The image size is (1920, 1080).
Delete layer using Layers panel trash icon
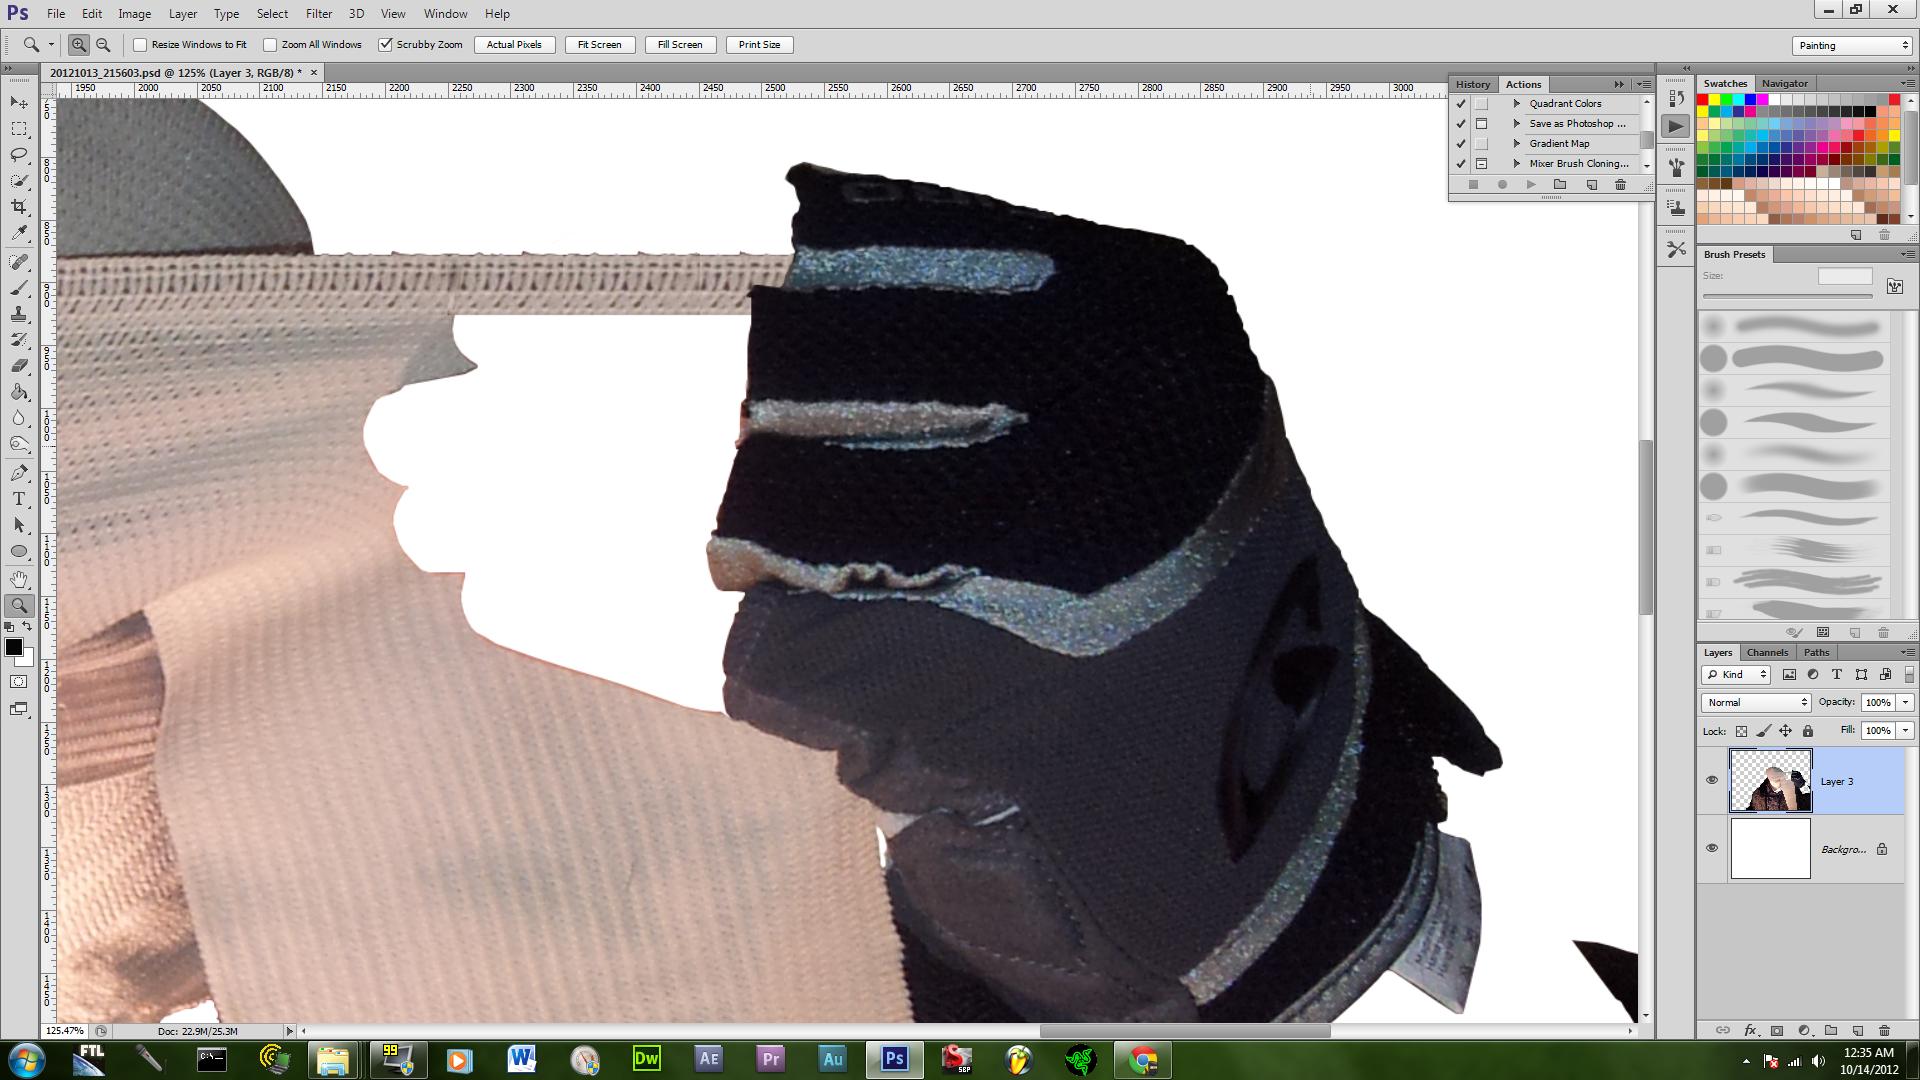[1884, 1030]
